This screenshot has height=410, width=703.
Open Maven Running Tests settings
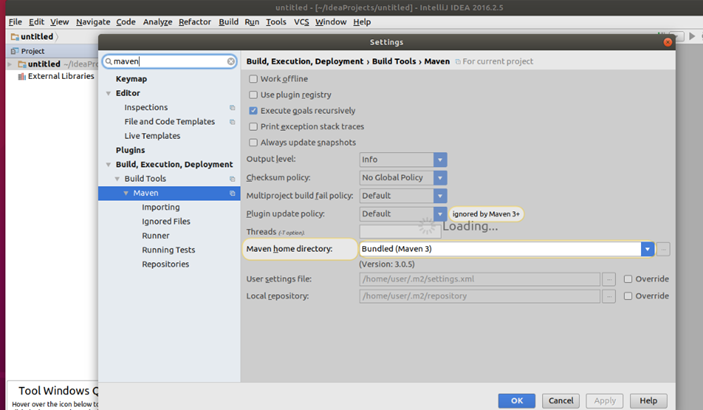169,250
